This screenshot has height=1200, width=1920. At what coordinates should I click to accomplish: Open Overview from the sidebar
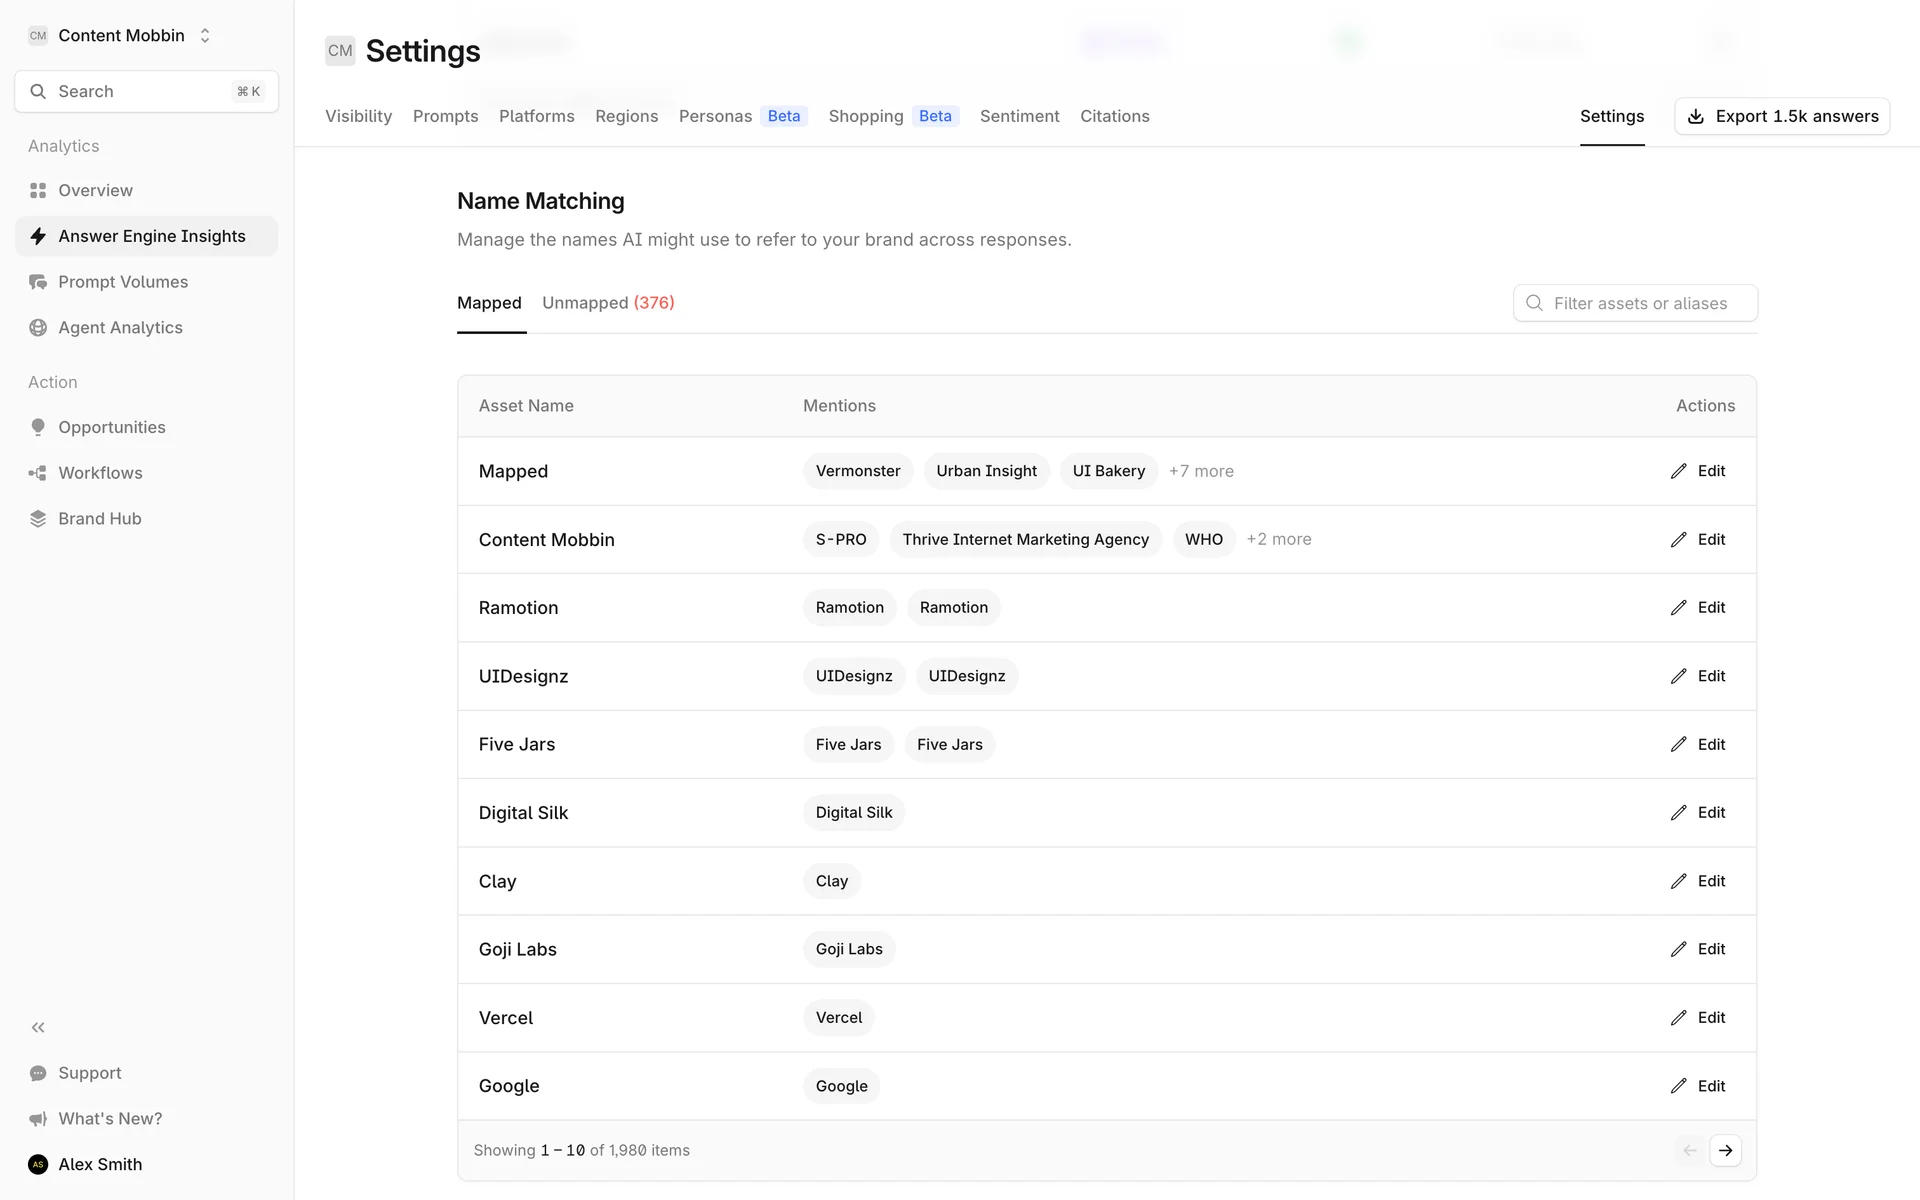(95, 190)
